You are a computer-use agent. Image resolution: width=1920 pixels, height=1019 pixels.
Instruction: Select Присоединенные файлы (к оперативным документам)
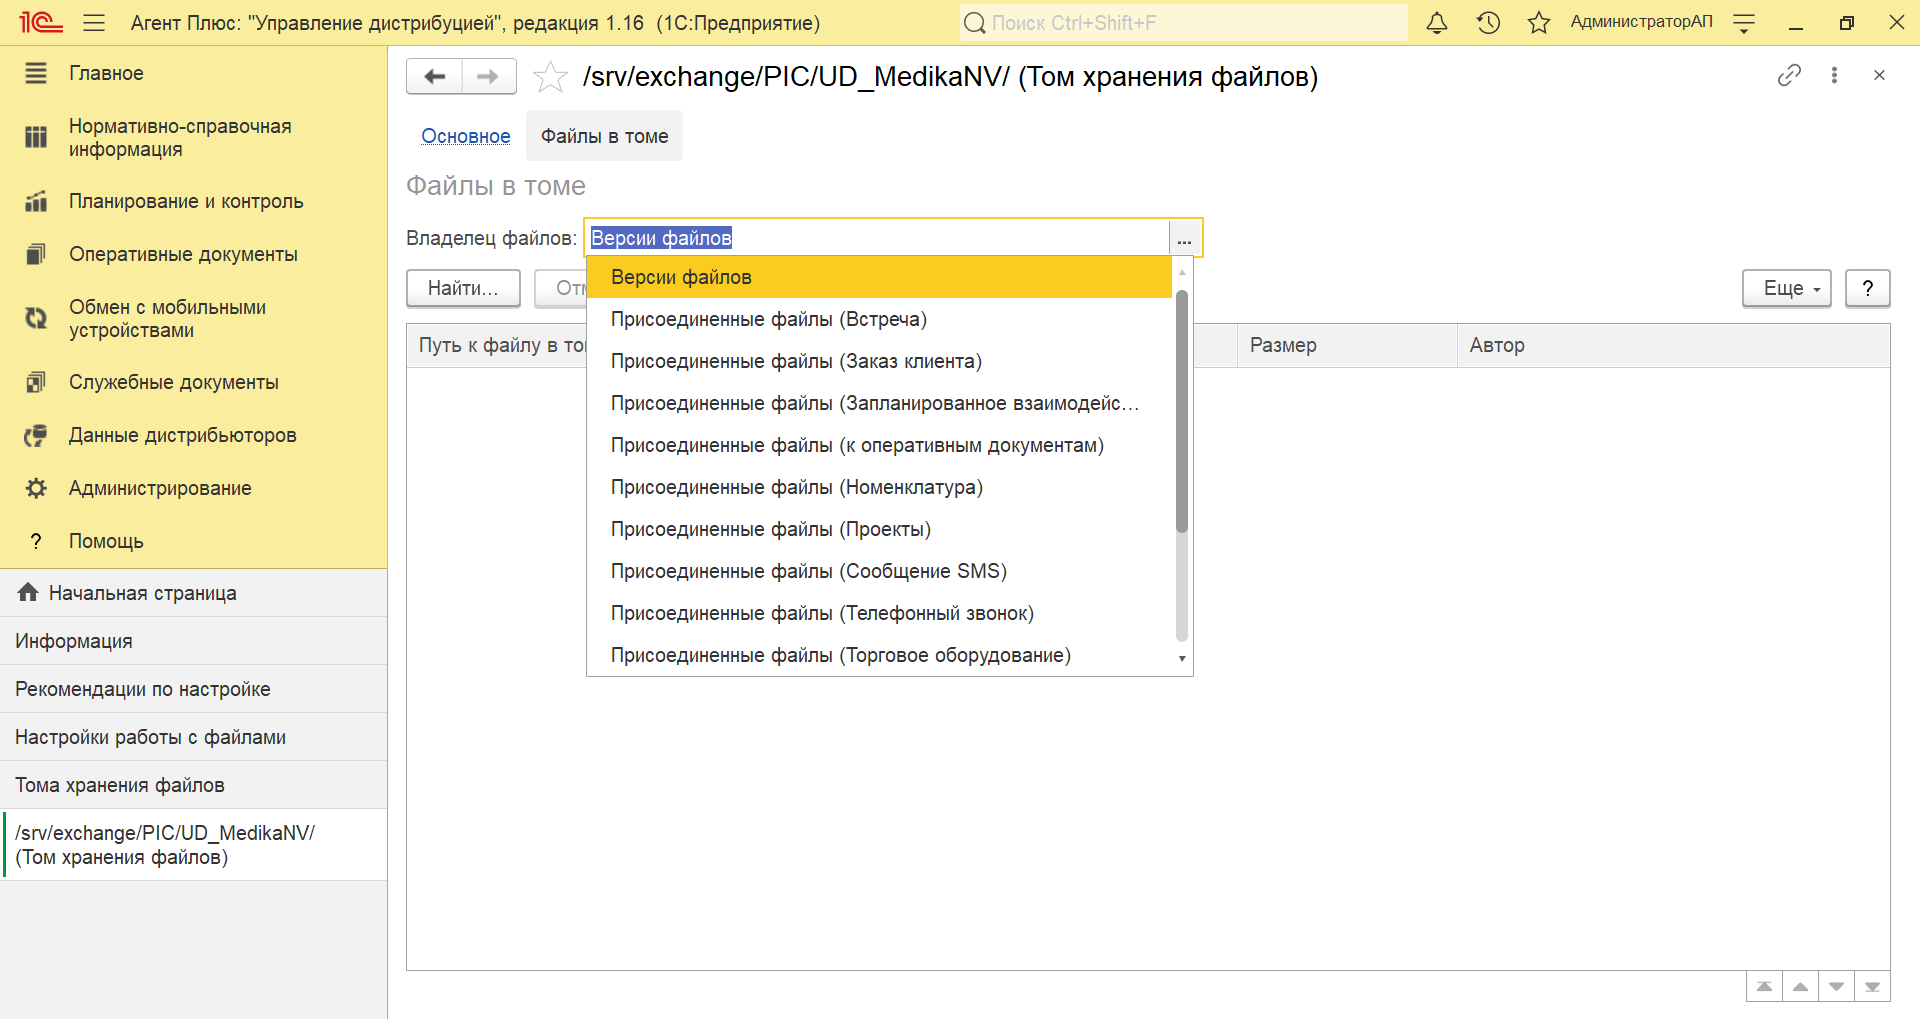[879, 445]
